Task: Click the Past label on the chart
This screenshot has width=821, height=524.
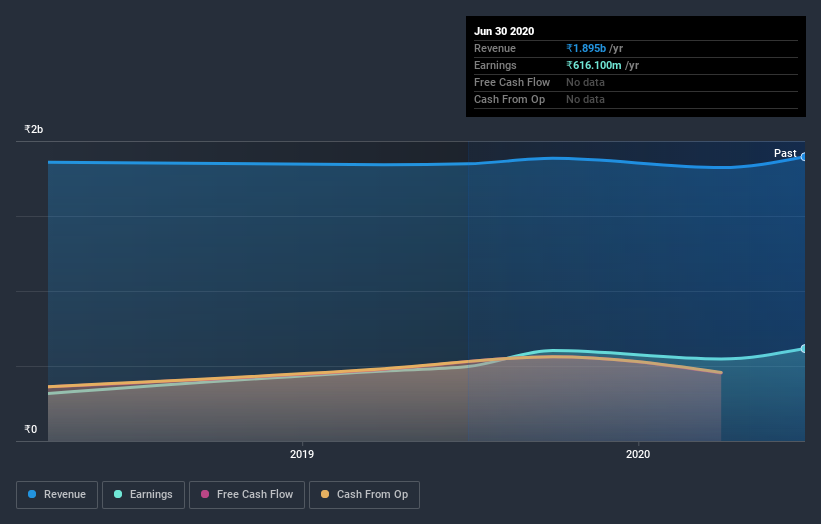Action: 785,153
